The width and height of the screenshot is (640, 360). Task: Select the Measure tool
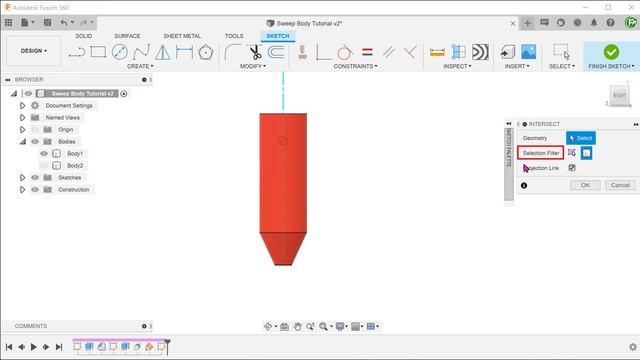[x=437, y=52]
